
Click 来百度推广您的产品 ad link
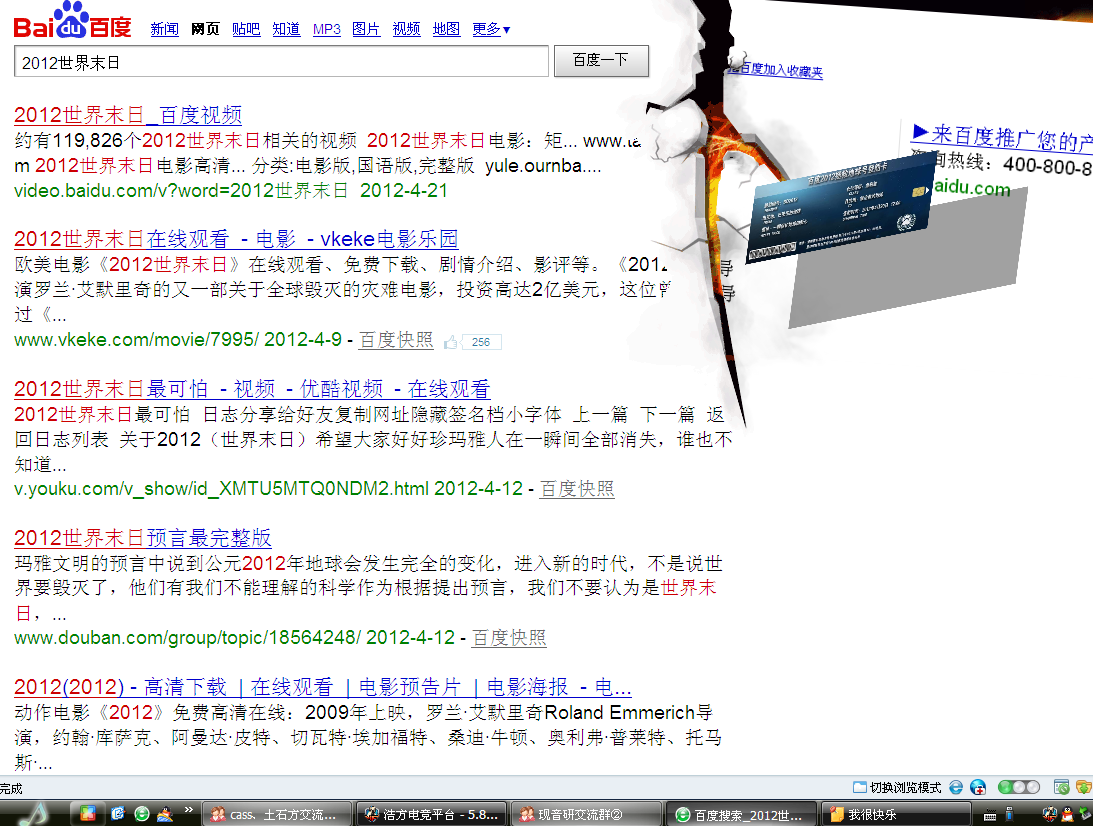click(1002, 138)
